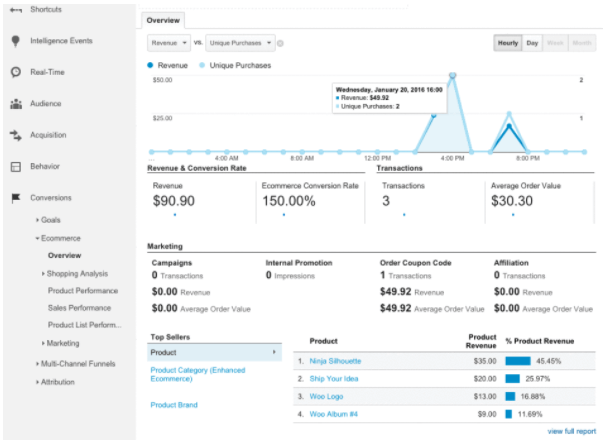Open the Ninja Silhouette product link

(335, 360)
